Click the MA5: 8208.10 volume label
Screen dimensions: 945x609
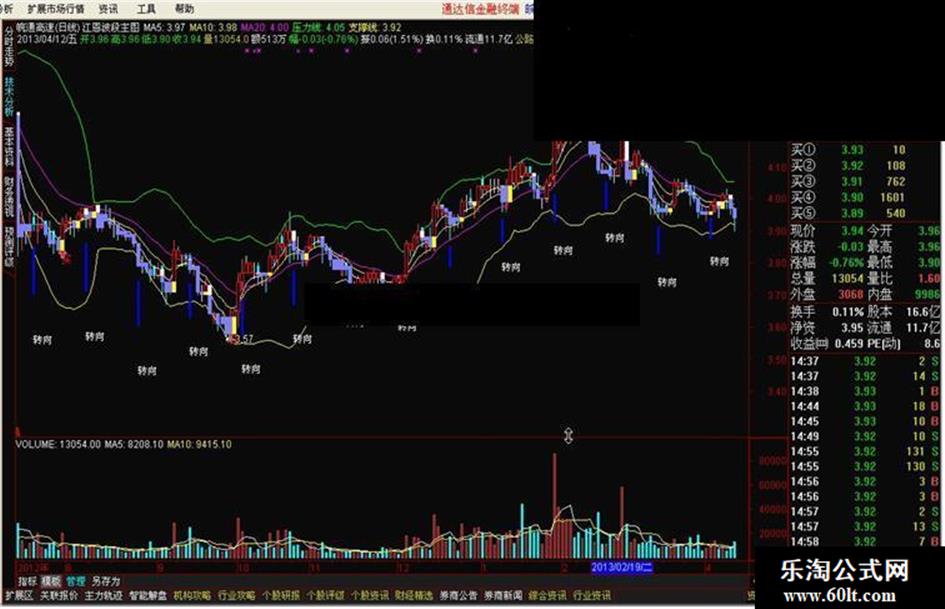point(134,444)
